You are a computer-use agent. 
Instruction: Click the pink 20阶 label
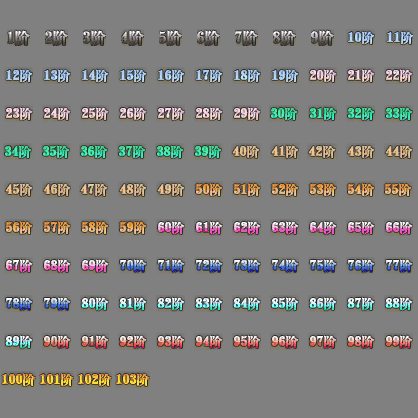pos(322,76)
